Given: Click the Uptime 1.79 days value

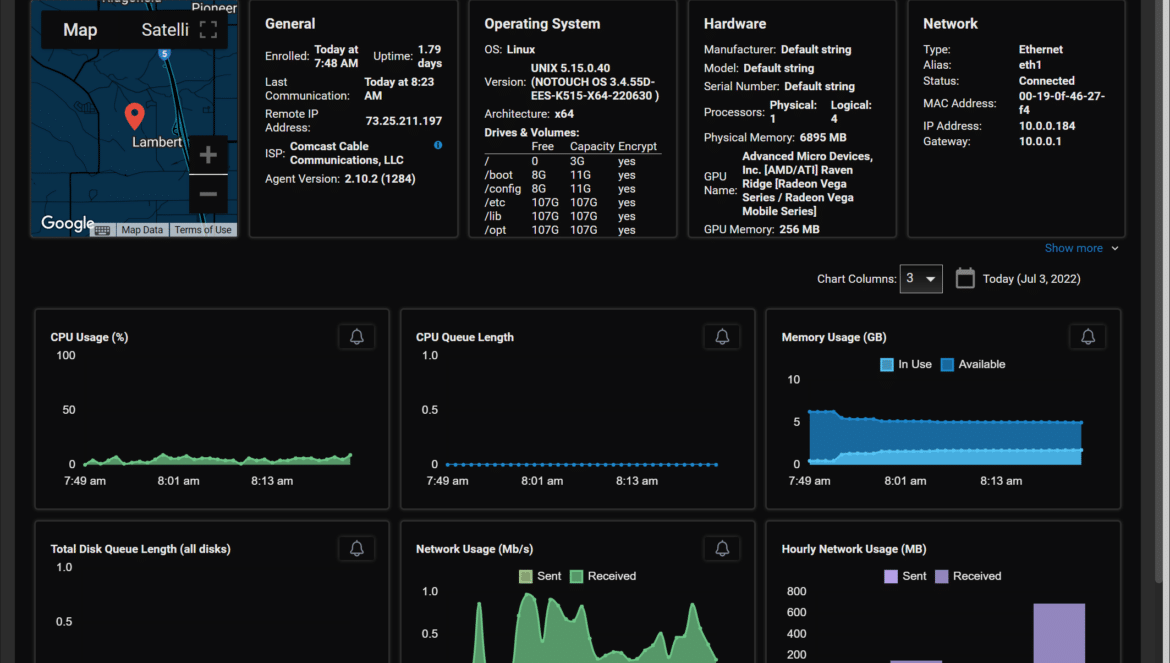Looking at the screenshot, I should (429, 56).
